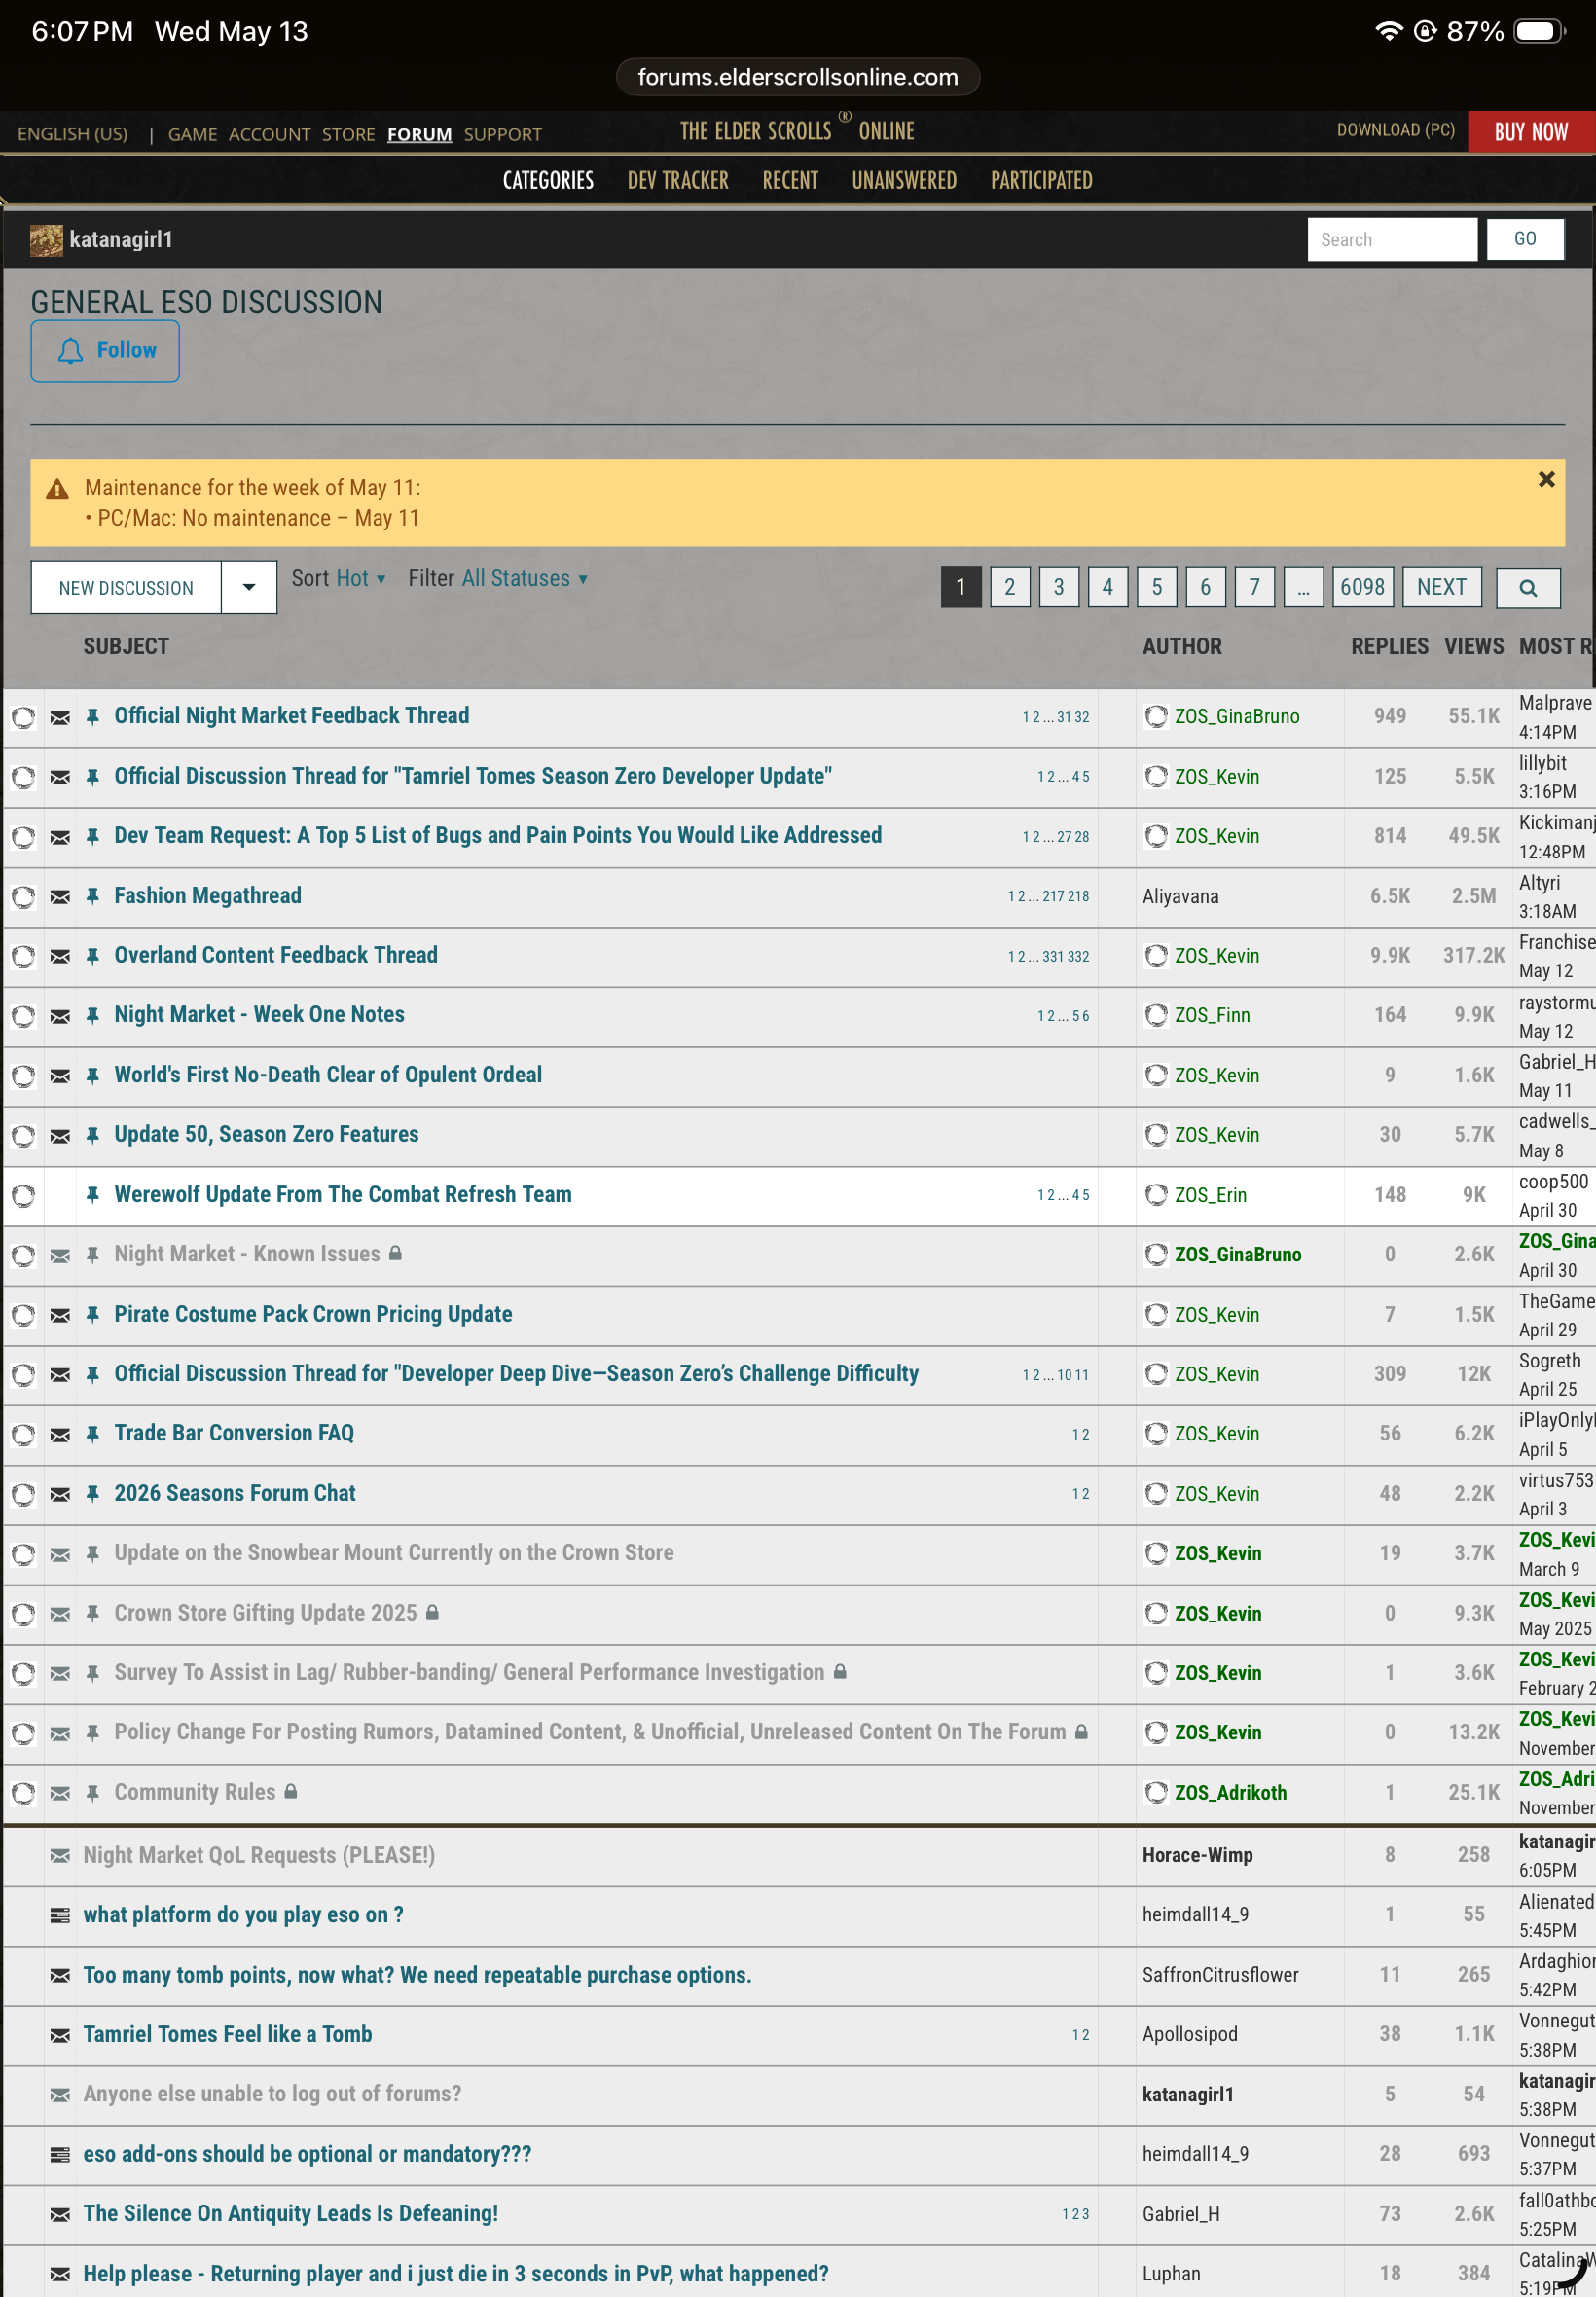1596x2297 pixels.
Task: Click staff logo next to ZOS_Finn
Action: (1156, 1016)
